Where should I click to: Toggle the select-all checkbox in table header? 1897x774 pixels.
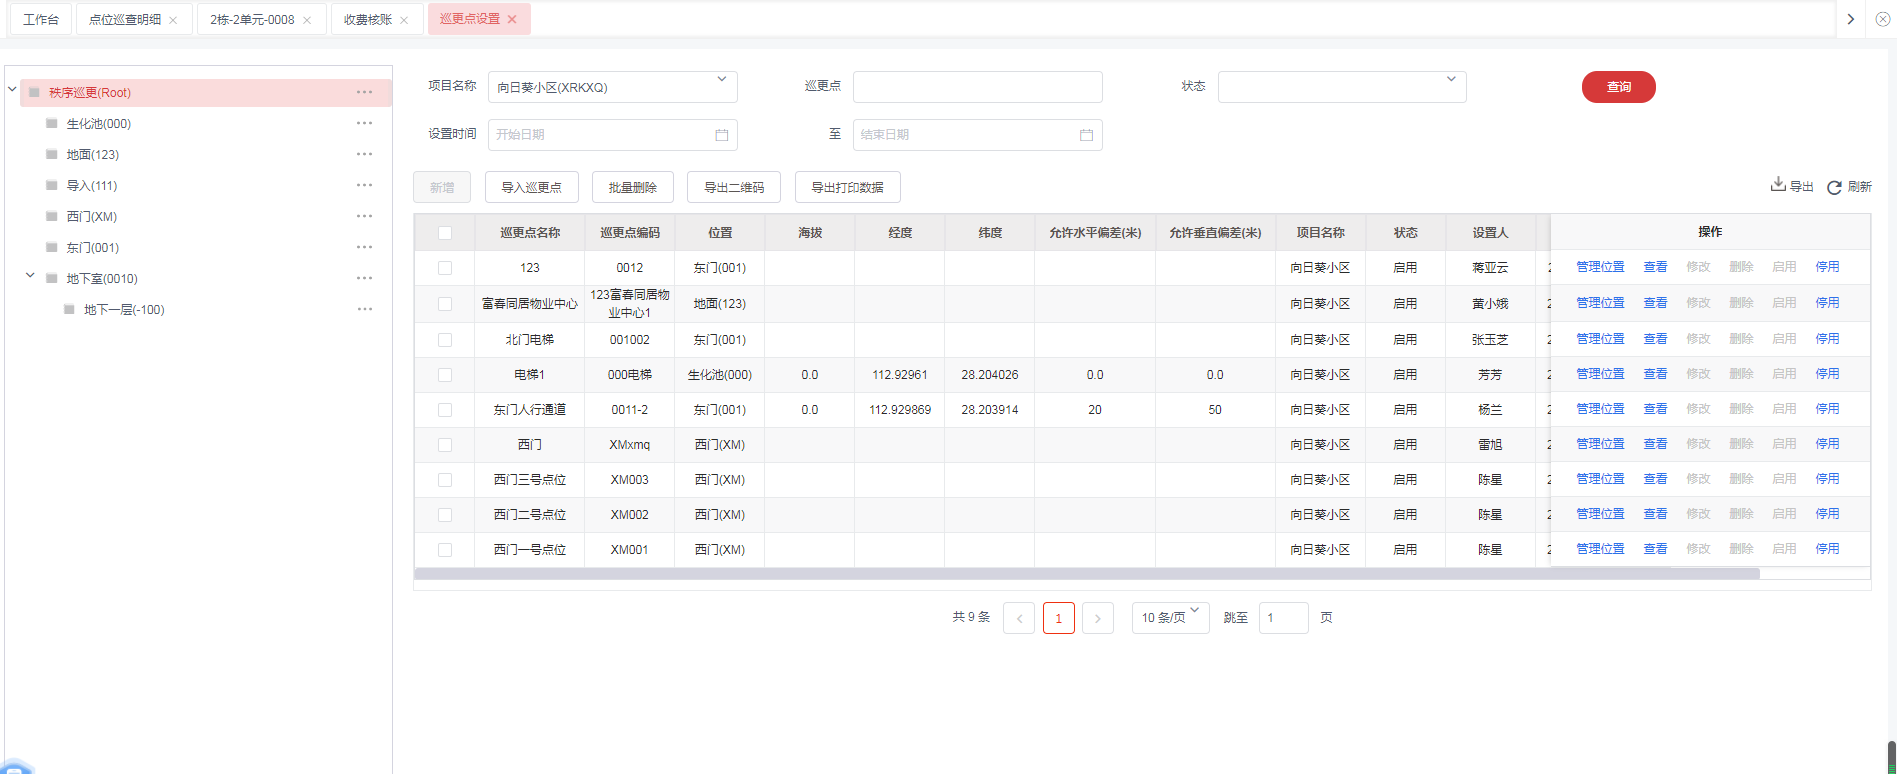pyautogui.click(x=445, y=233)
